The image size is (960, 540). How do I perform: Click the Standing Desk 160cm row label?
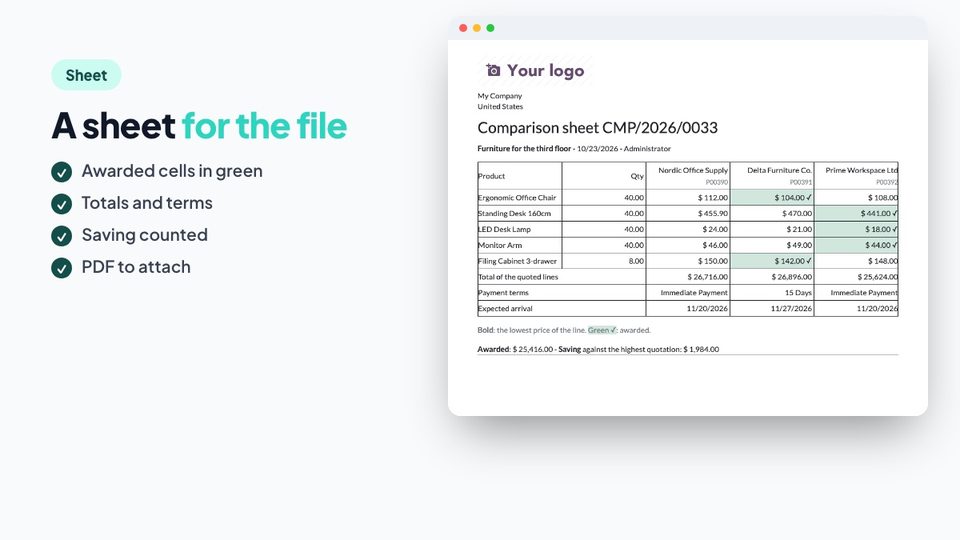(514, 213)
